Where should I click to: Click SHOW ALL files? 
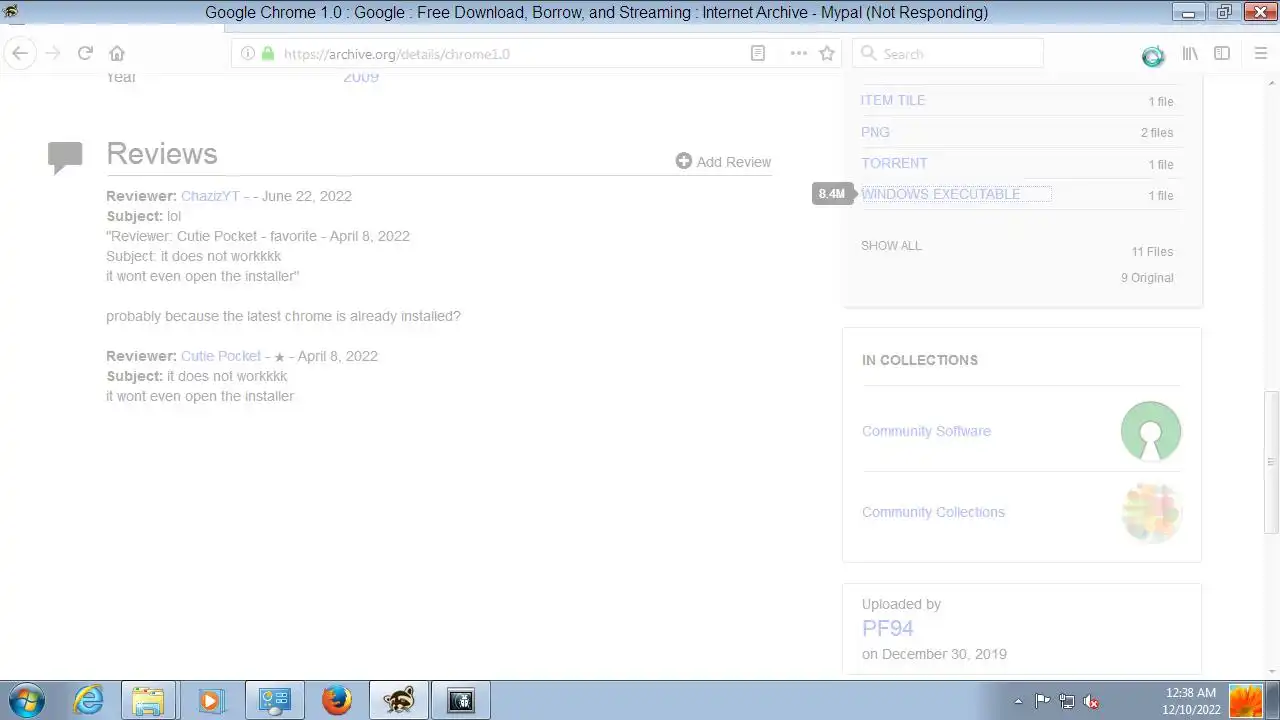pyautogui.click(x=891, y=246)
